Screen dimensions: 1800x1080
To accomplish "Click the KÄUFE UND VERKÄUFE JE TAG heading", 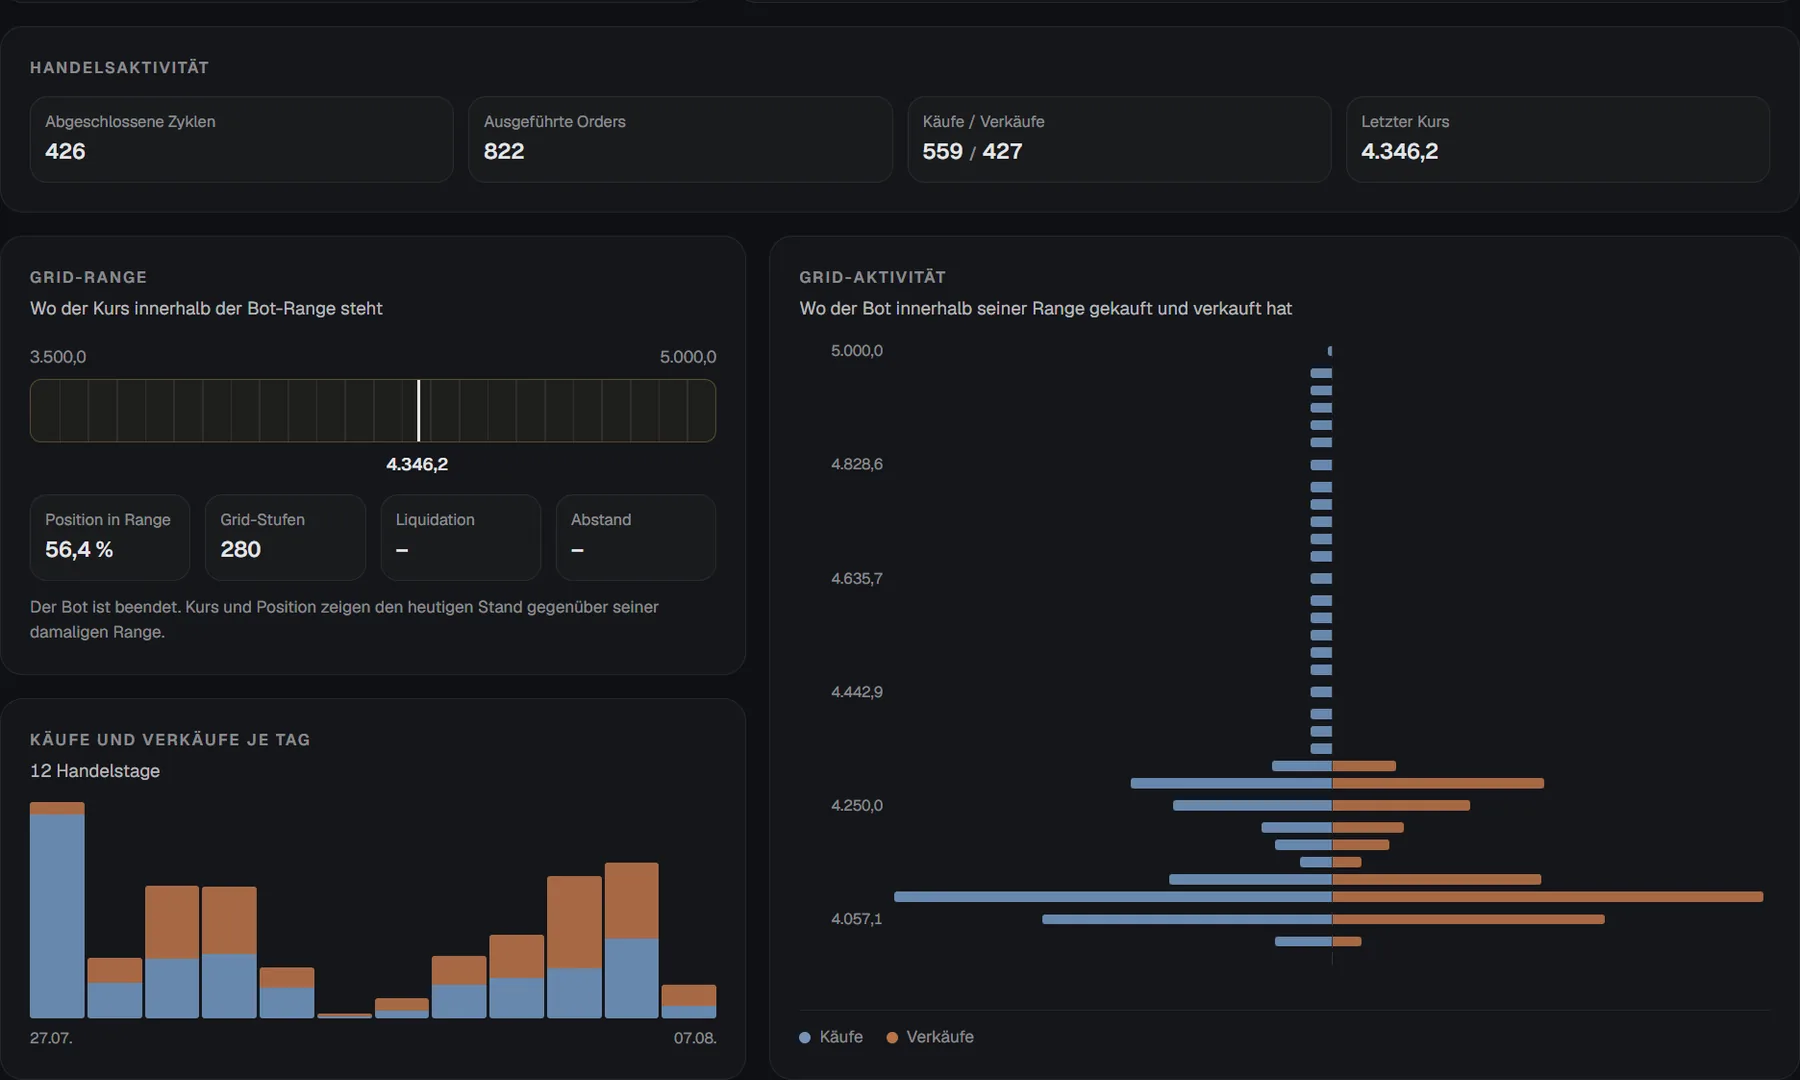I will tap(170, 740).
